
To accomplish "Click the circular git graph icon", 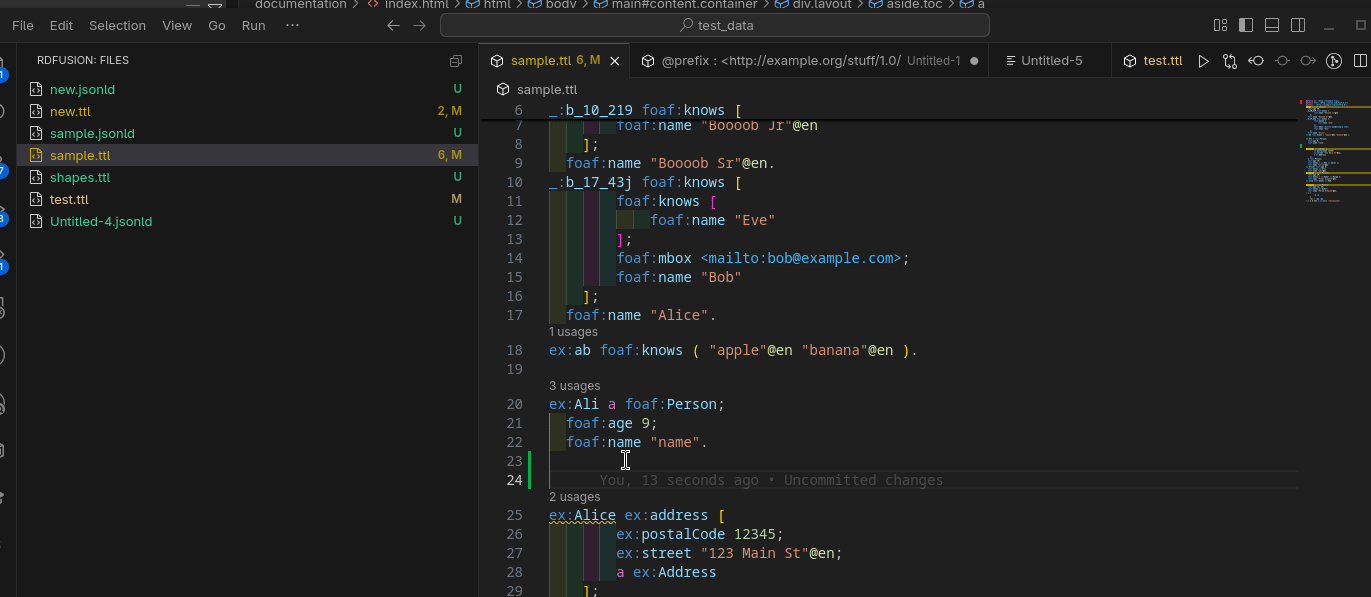I will 1333,61.
